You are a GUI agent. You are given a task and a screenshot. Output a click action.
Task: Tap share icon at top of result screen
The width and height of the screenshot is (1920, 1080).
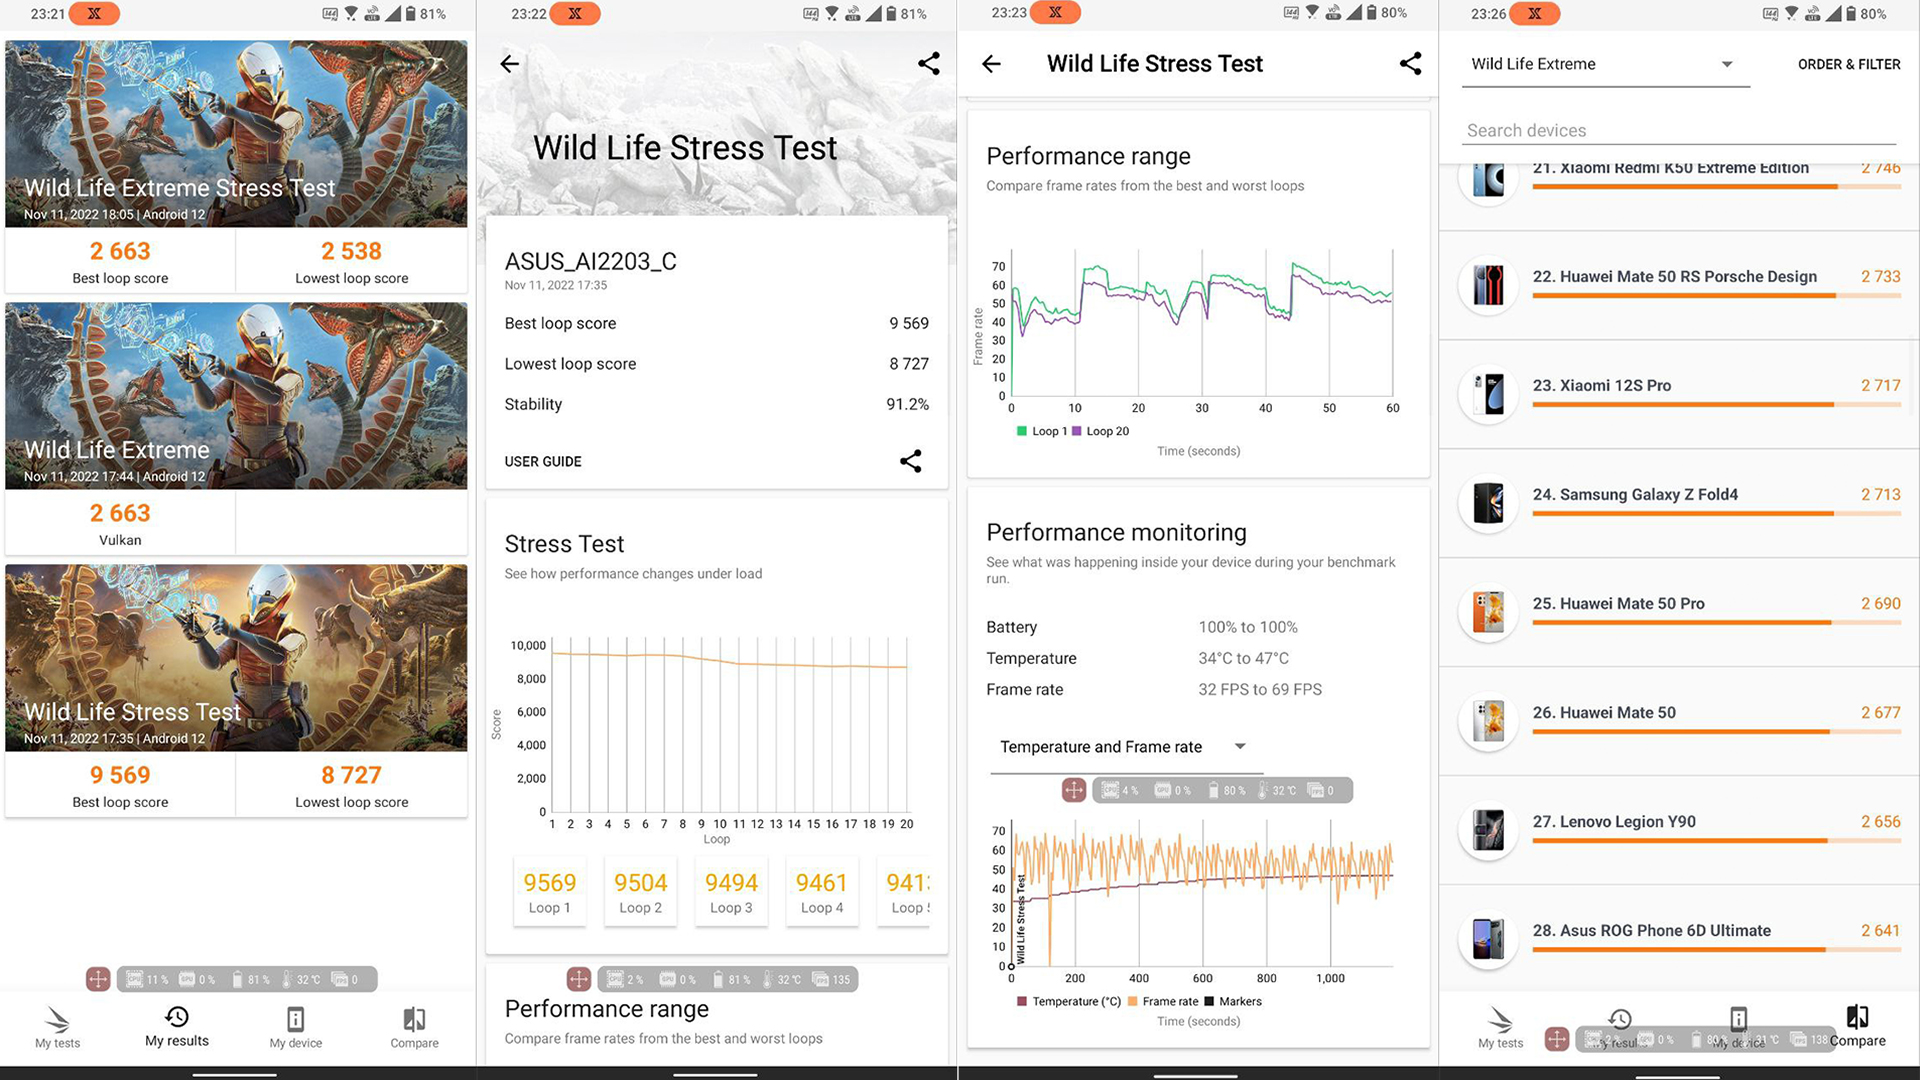[929, 64]
